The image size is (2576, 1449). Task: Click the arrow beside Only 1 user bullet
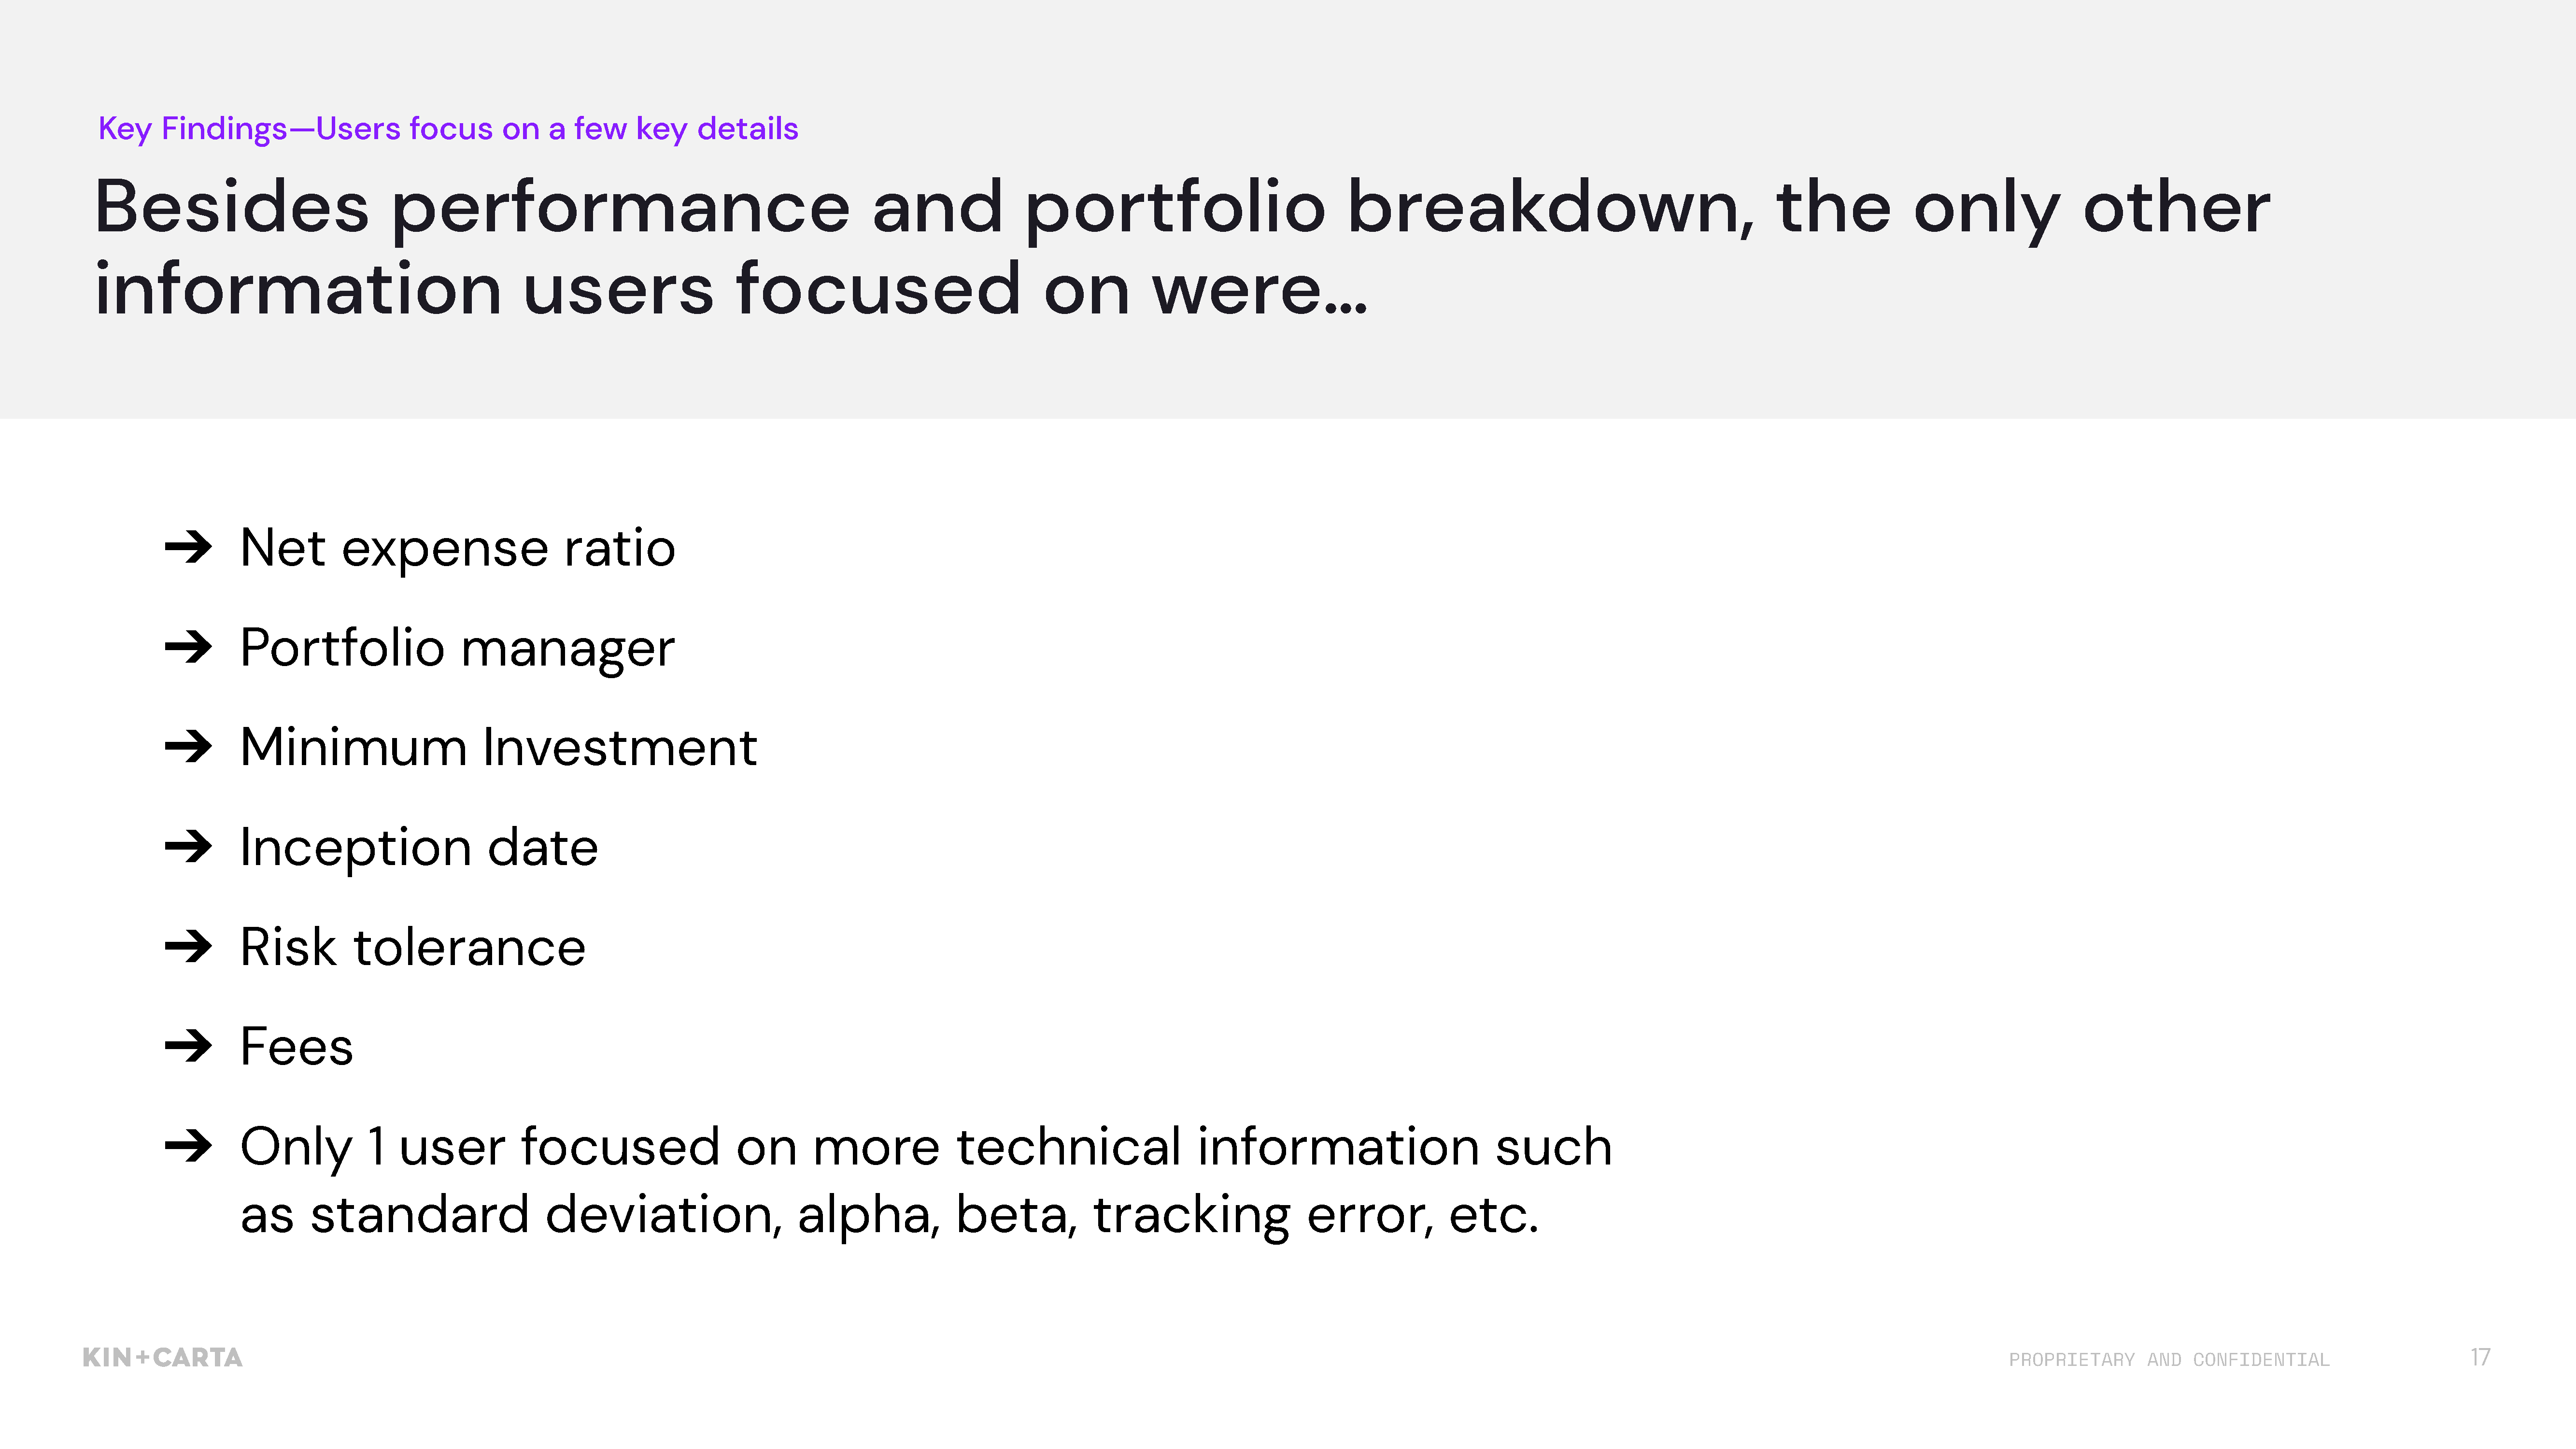click(188, 1146)
